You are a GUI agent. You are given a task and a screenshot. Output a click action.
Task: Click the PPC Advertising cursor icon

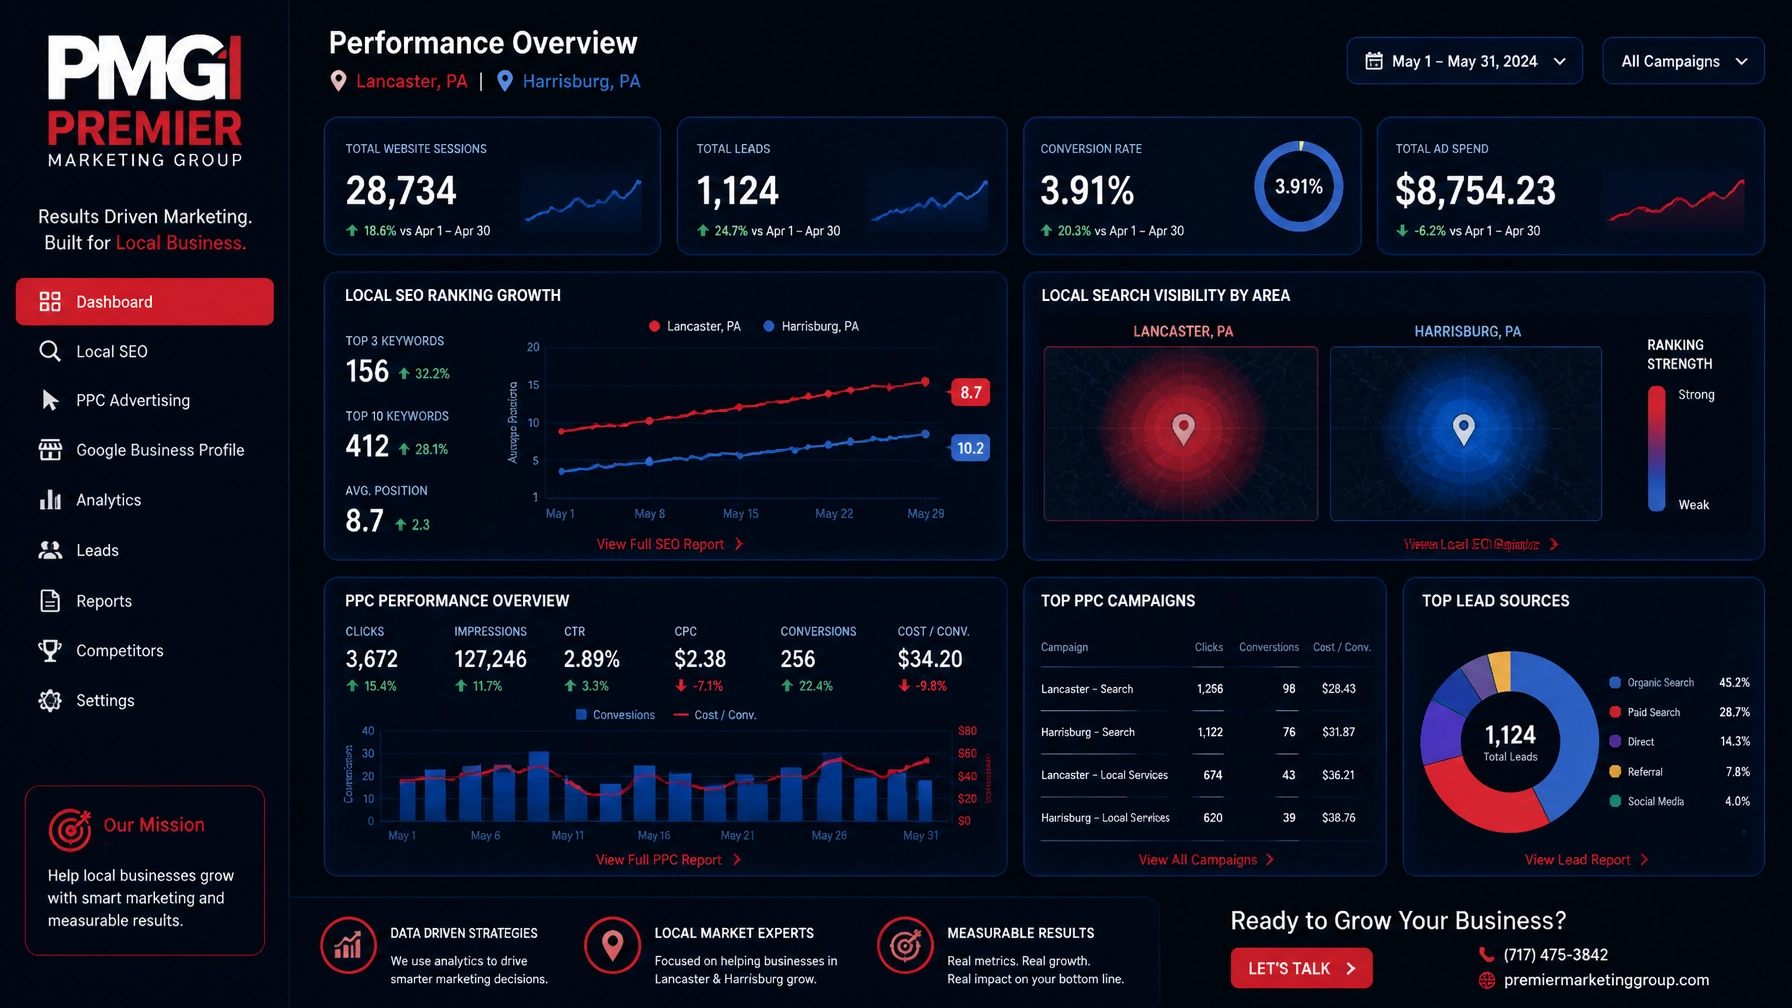pos(50,400)
